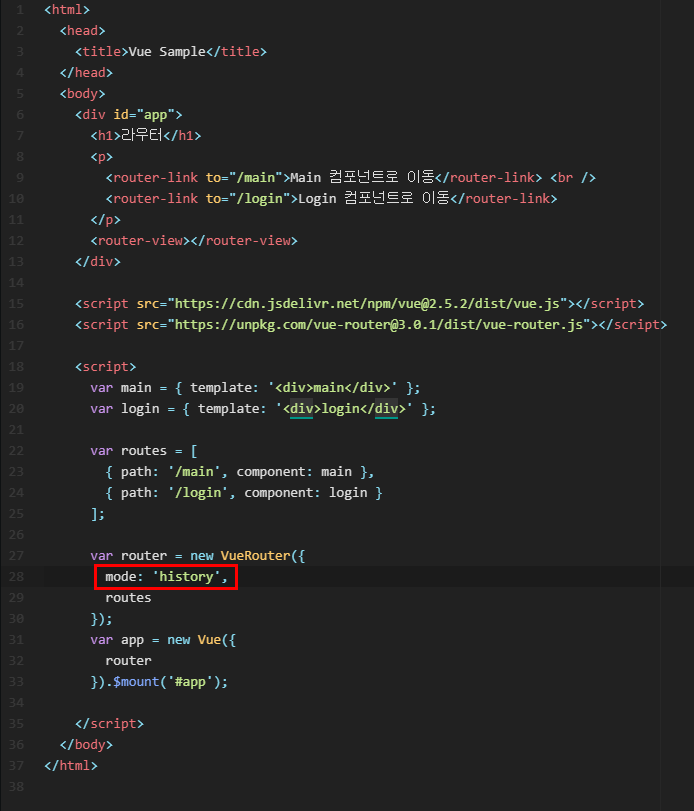The image size is (694, 811).
Task: Click the opening <p> tag on line 8
Action: (x=102, y=157)
